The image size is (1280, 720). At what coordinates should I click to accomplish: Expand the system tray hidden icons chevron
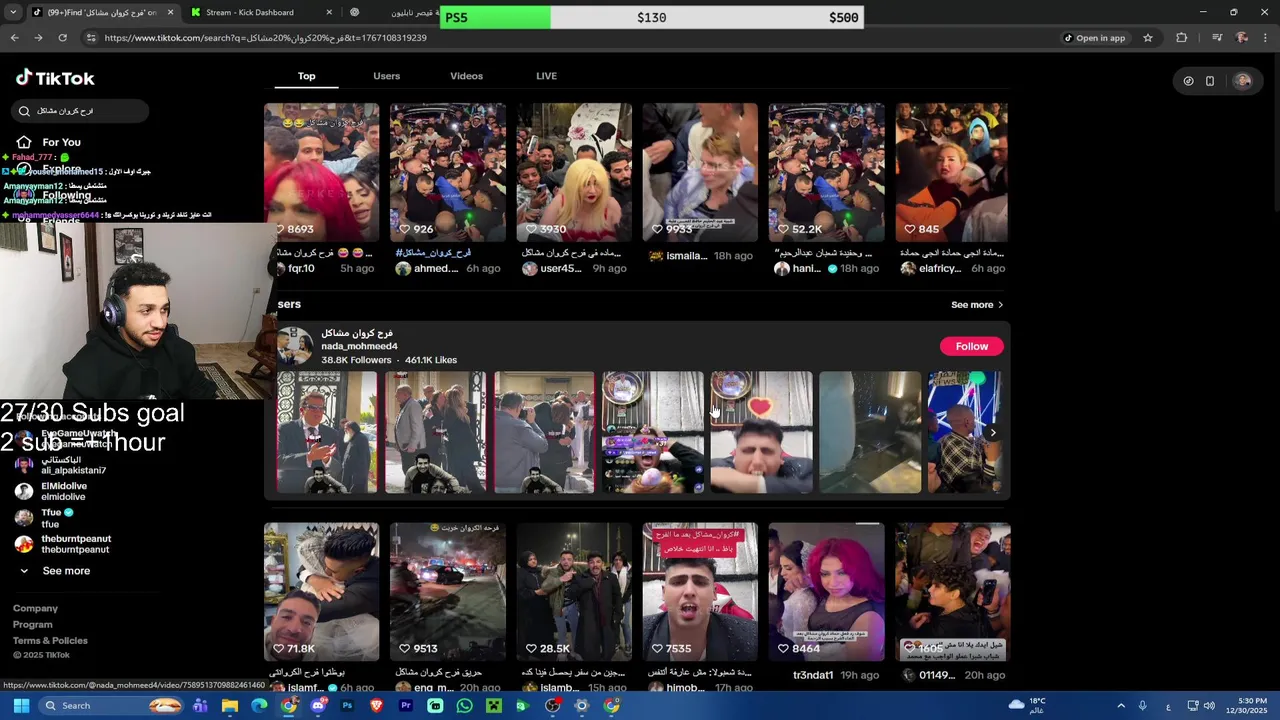point(1121,706)
